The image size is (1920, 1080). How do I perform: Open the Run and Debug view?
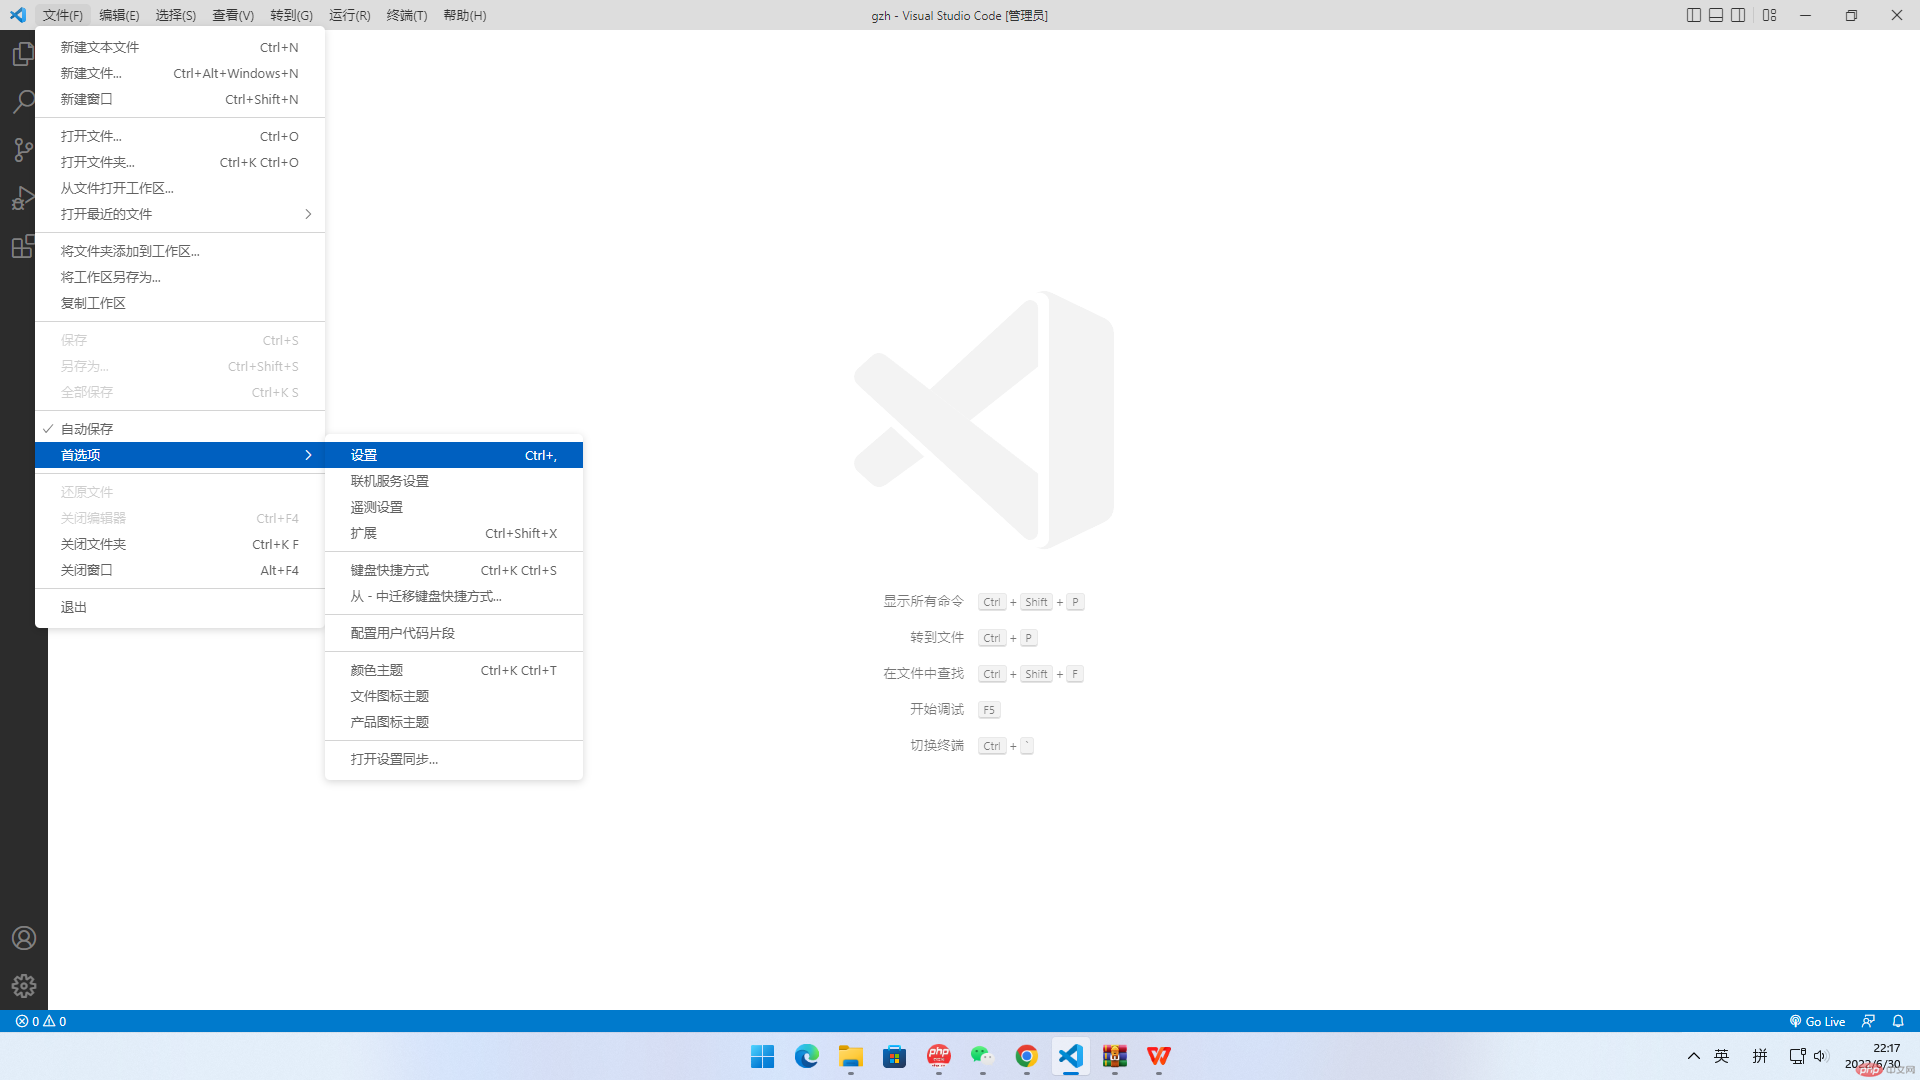point(23,198)
